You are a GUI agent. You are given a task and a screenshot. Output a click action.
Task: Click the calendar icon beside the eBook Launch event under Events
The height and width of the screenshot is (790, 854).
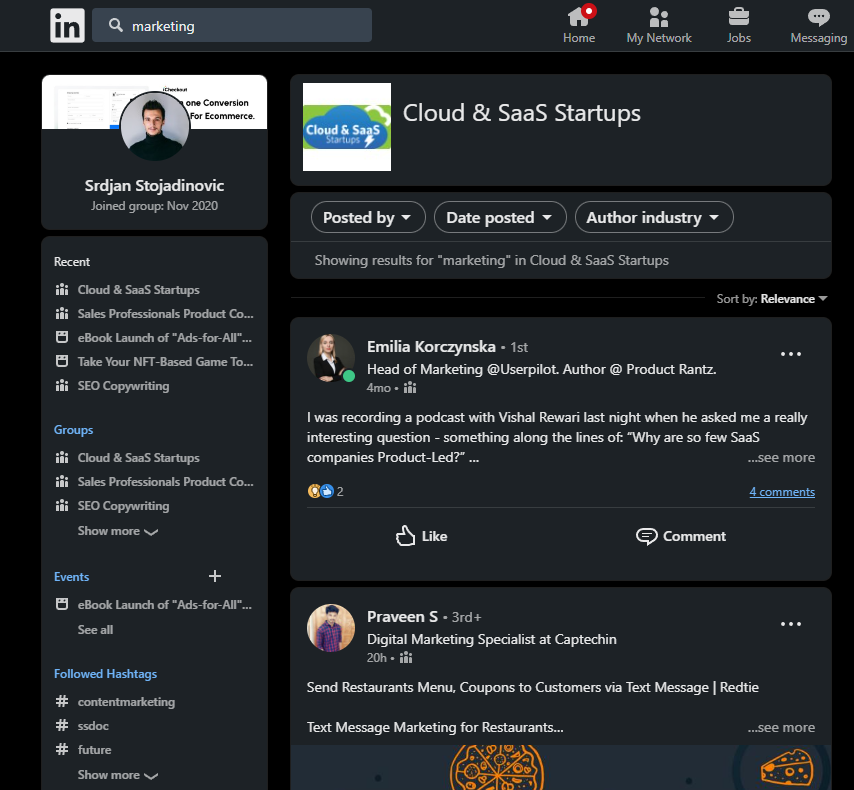pyautogui.click(x=62, y=604)
